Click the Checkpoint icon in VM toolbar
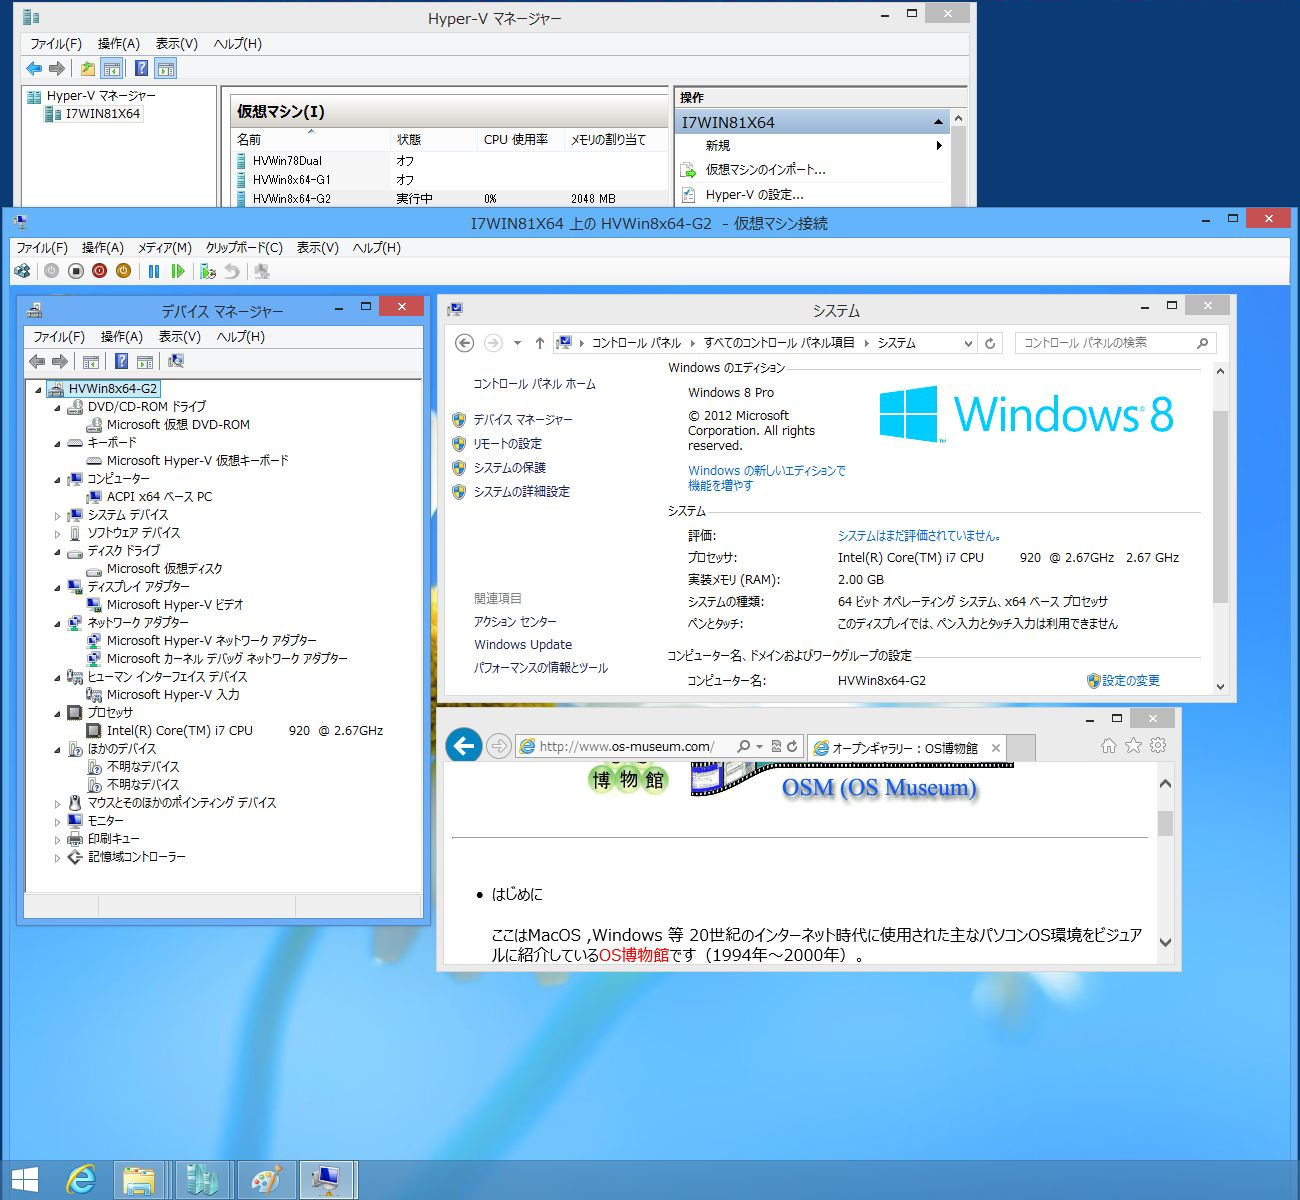 pyautogui.click(x=208, y=271)
